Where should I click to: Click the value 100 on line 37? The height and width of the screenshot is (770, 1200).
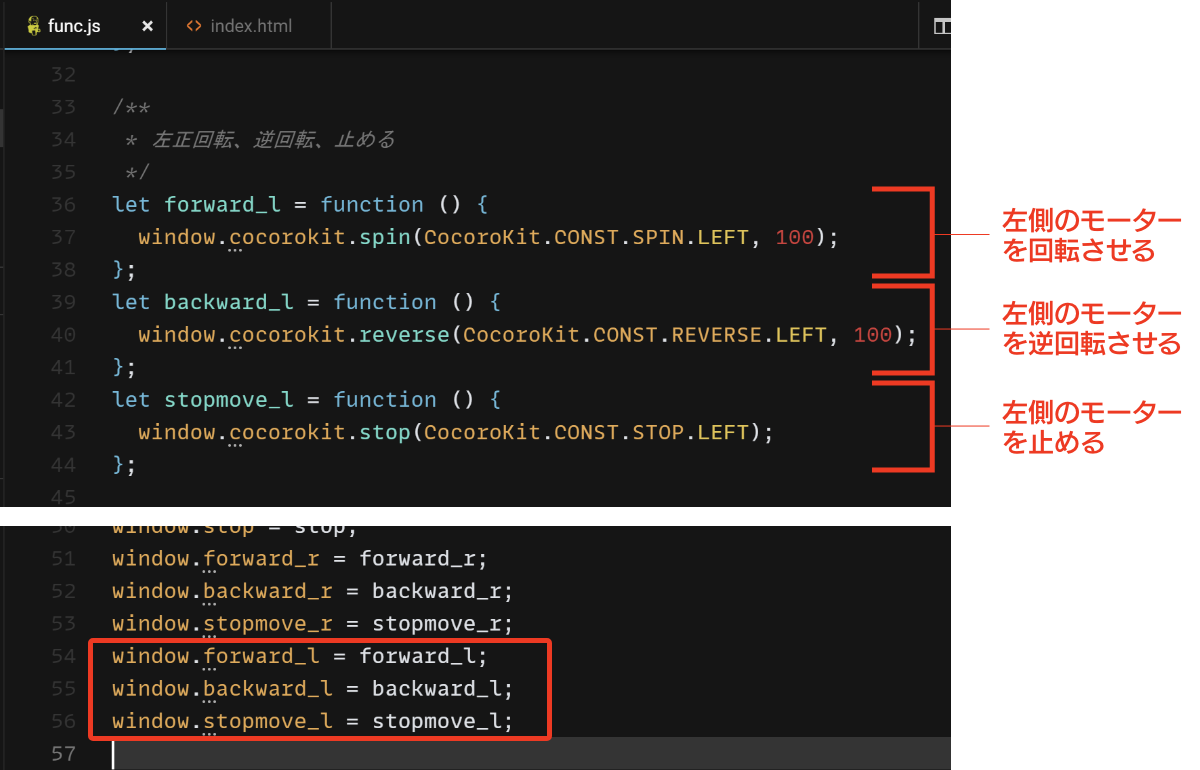795,237
